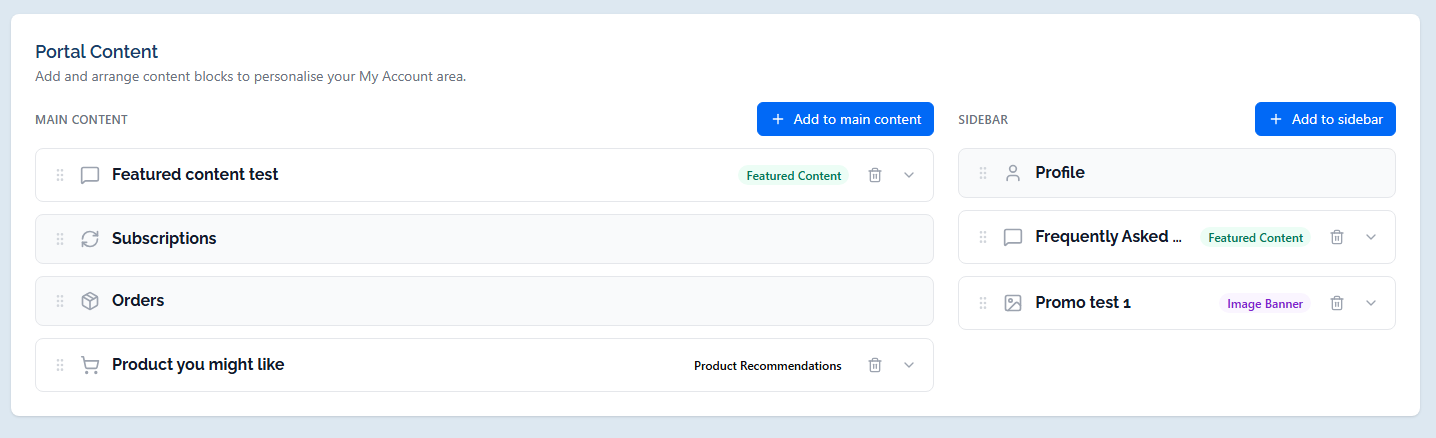This screenshot has height=438, width=1436.
Task: Click the Product Recommendations label
Action: tap(768, 366)
